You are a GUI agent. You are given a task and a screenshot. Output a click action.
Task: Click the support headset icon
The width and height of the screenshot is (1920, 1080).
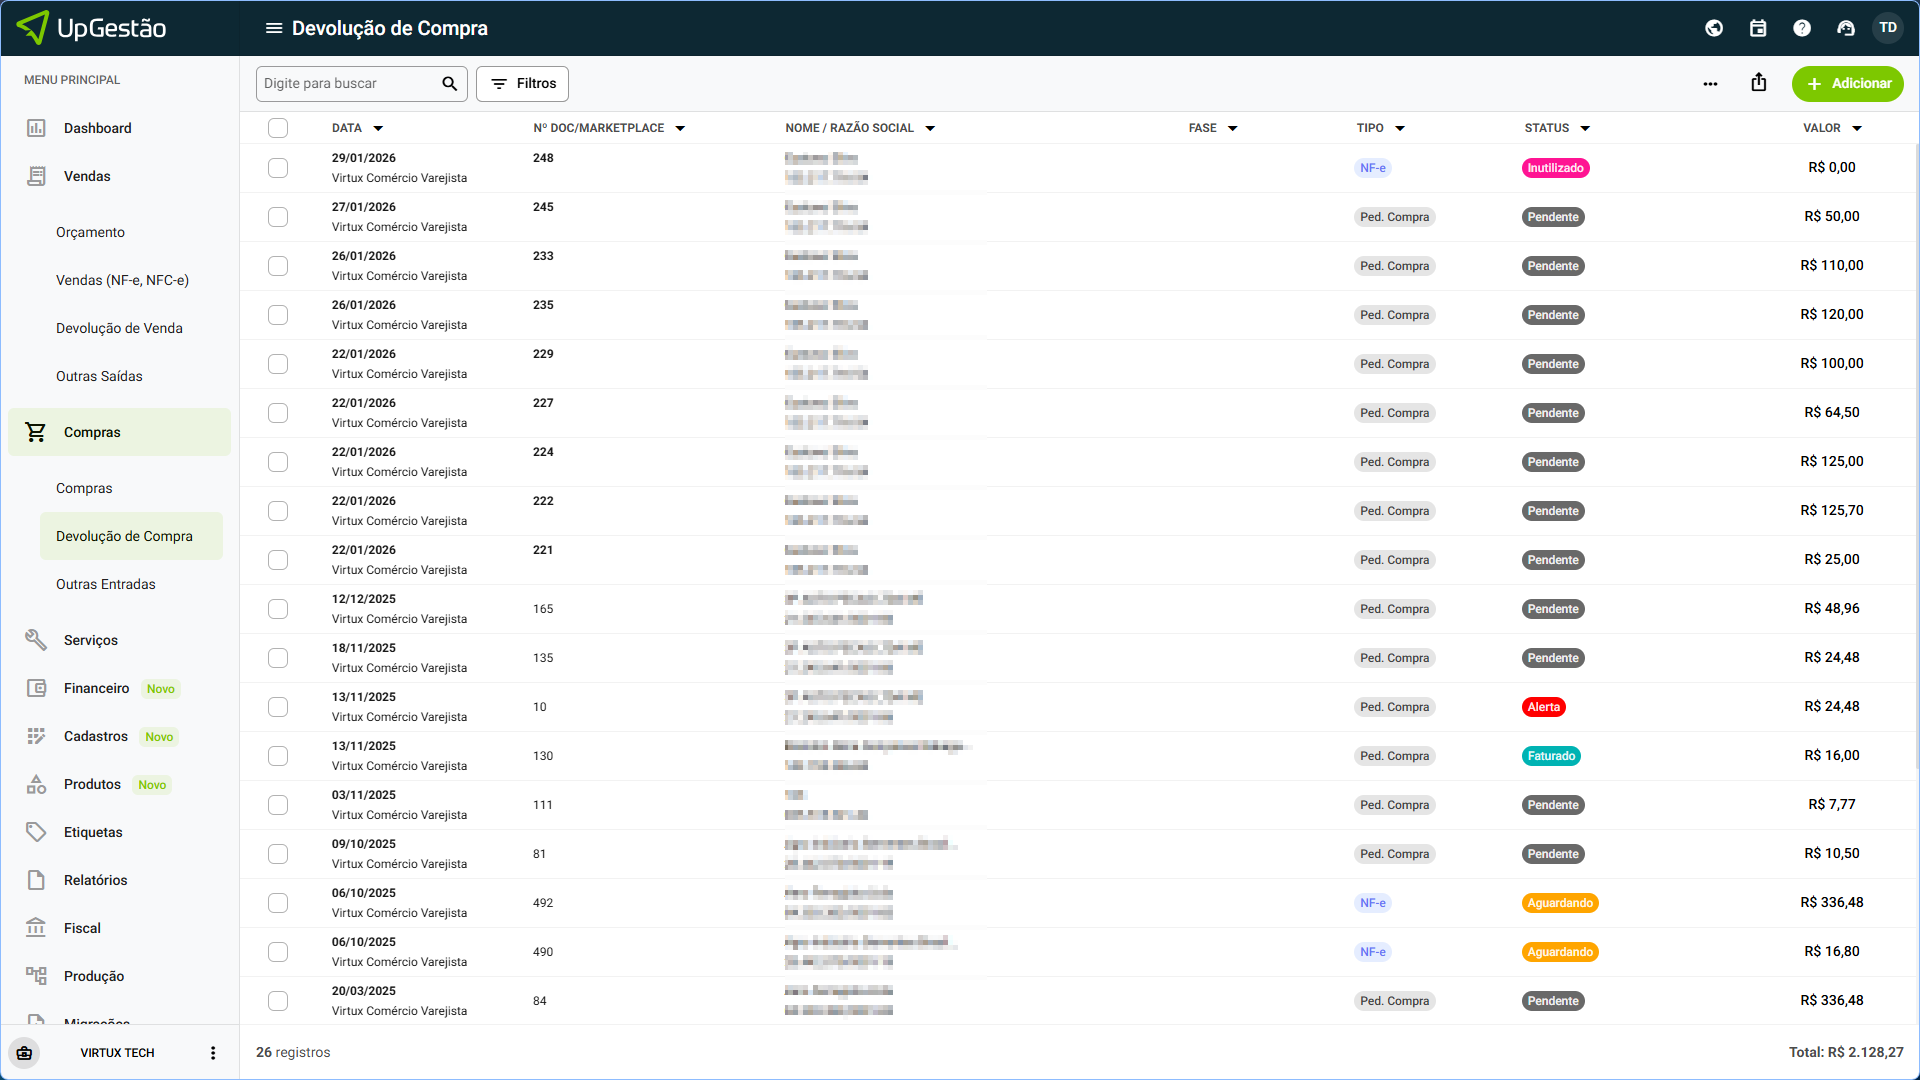pos(1846,28)
